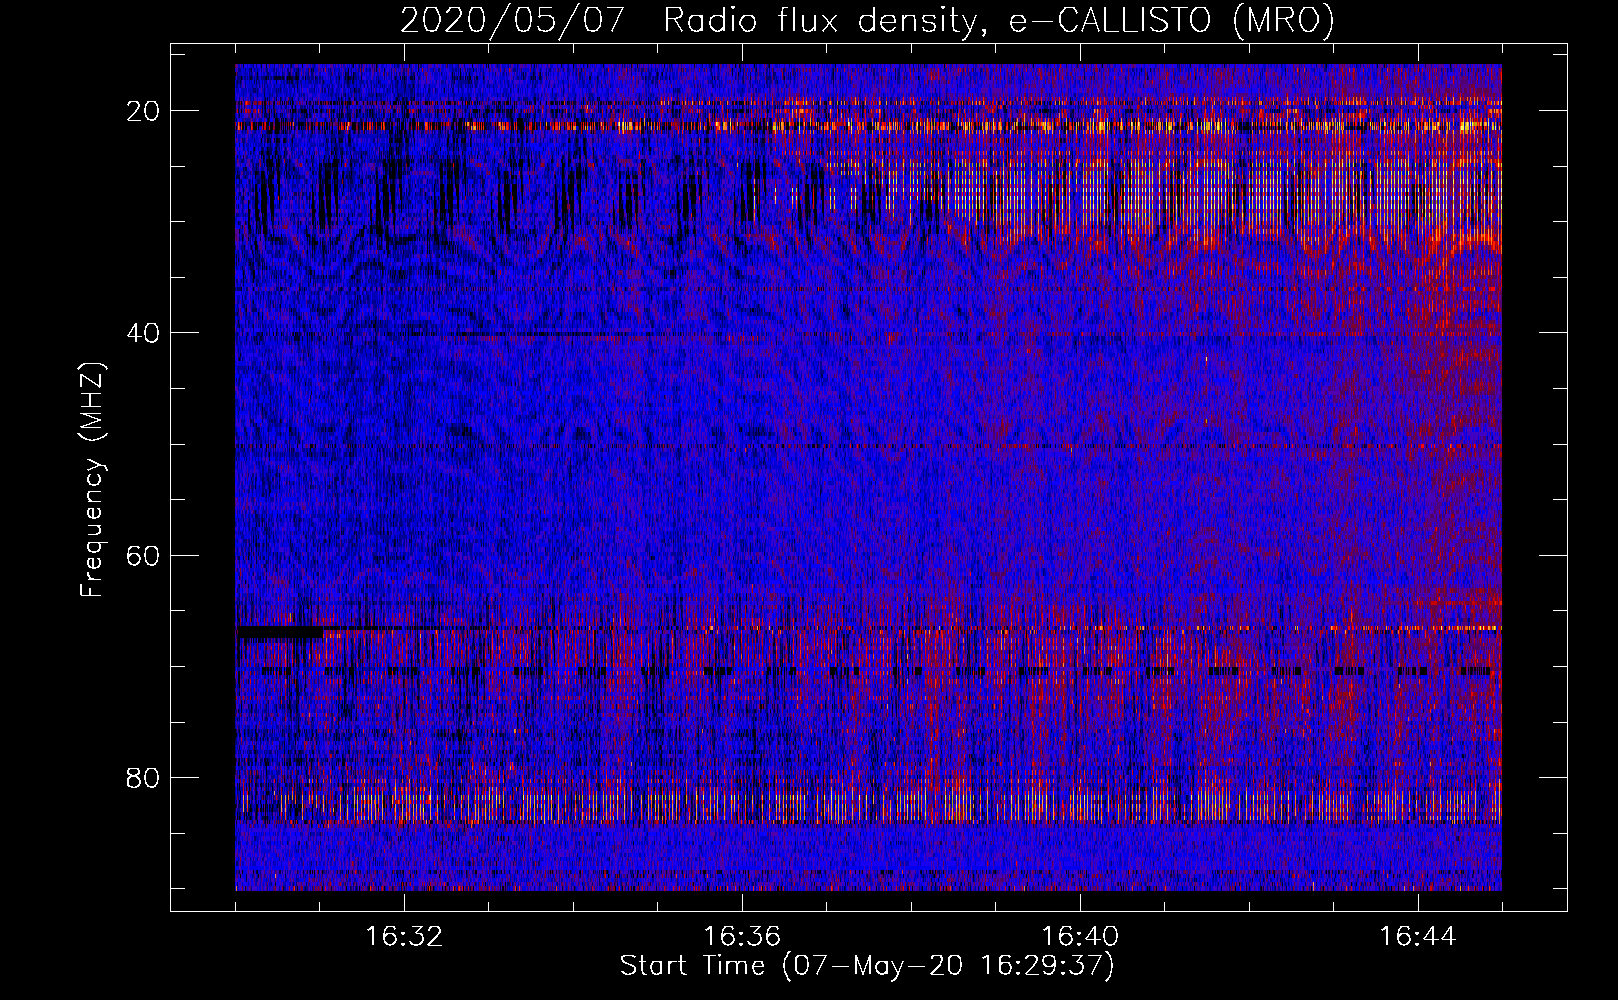Click the 'Frequency (MHZ)' y-axis label

click(92, 481)
